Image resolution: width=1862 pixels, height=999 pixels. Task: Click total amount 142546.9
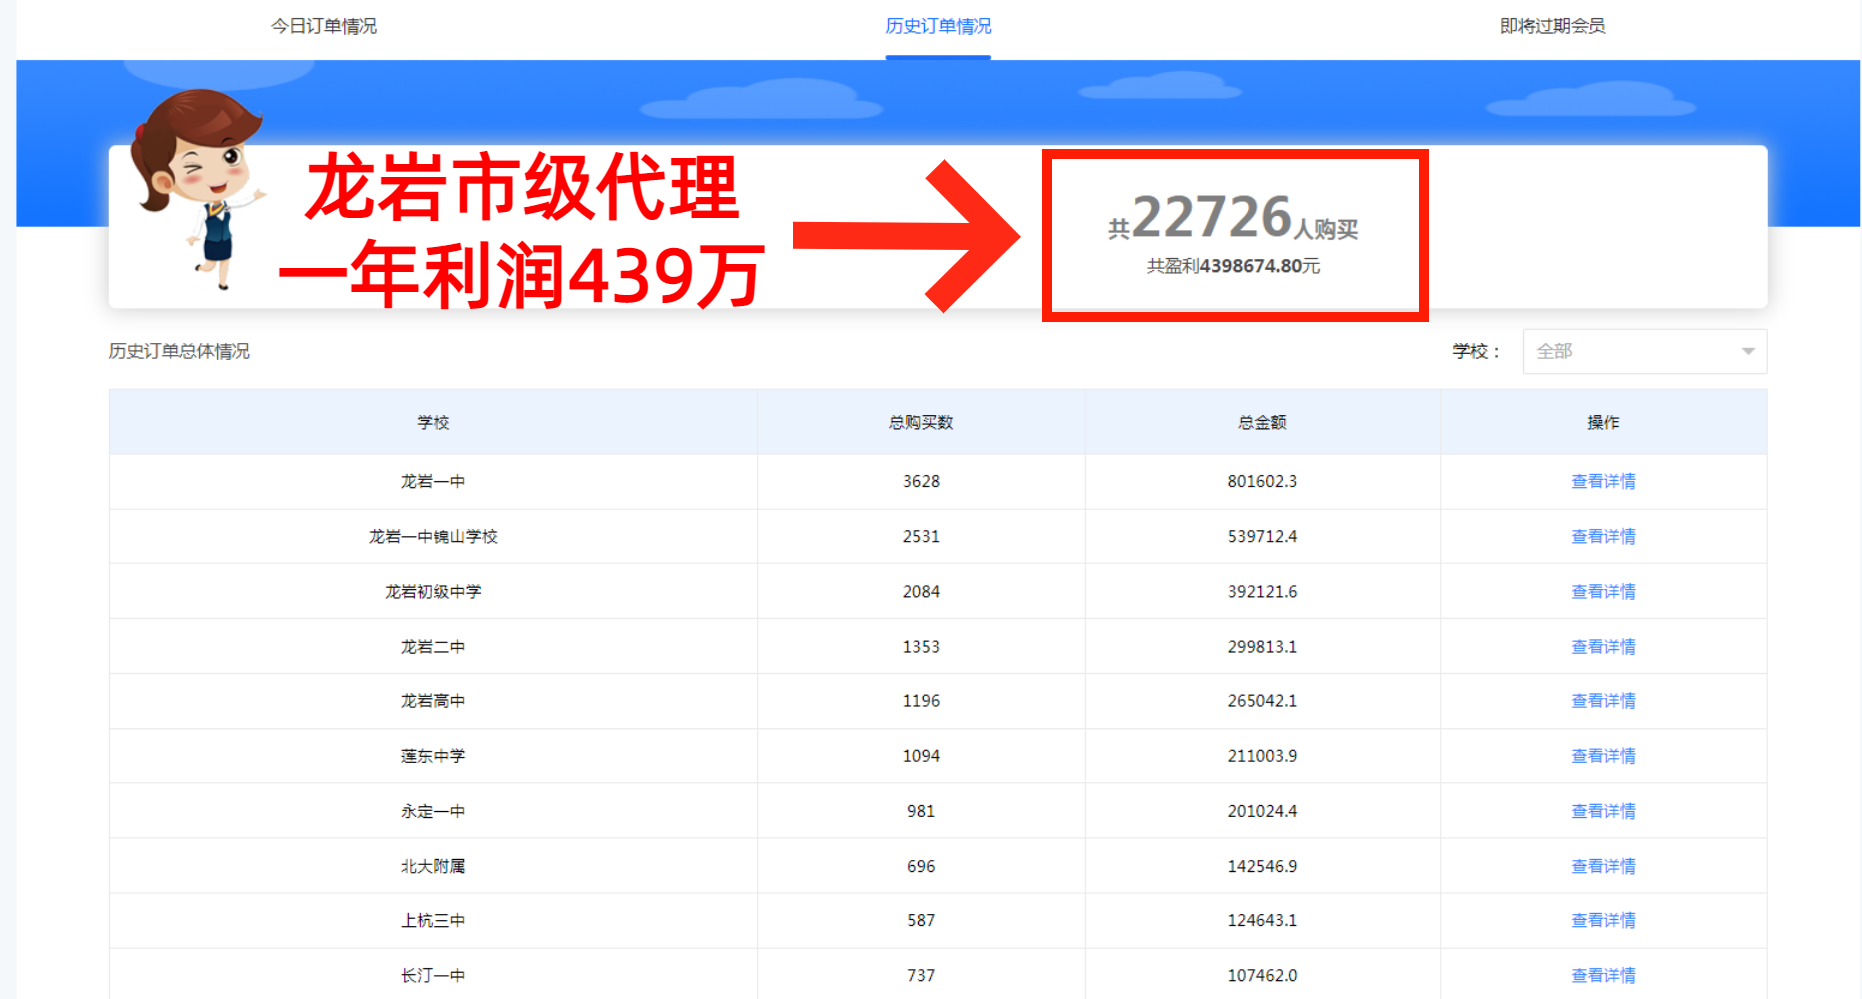coord(1262,865)
